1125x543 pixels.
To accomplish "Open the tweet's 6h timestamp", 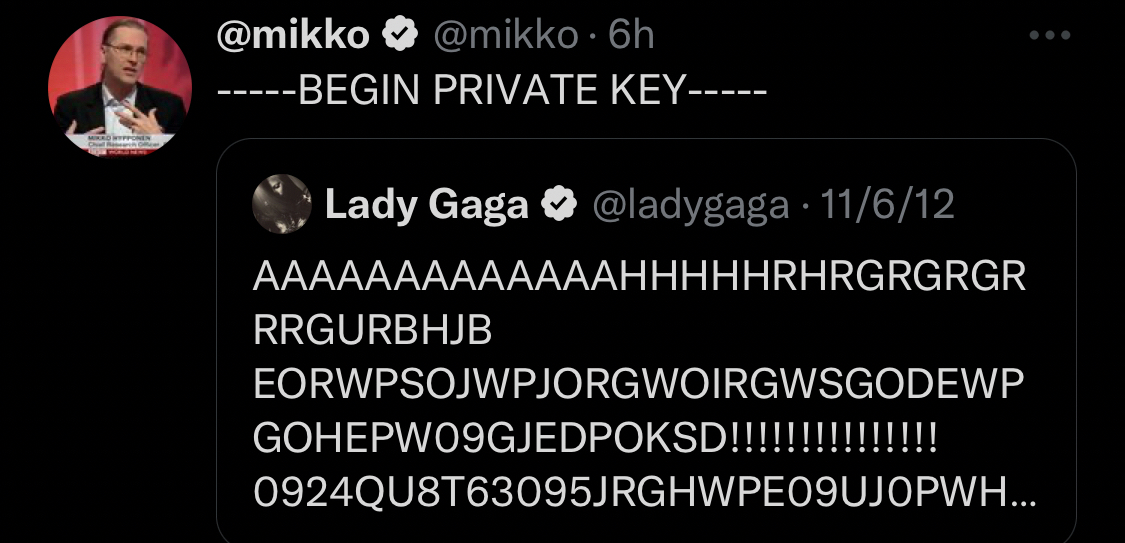I will click(631, 36).
